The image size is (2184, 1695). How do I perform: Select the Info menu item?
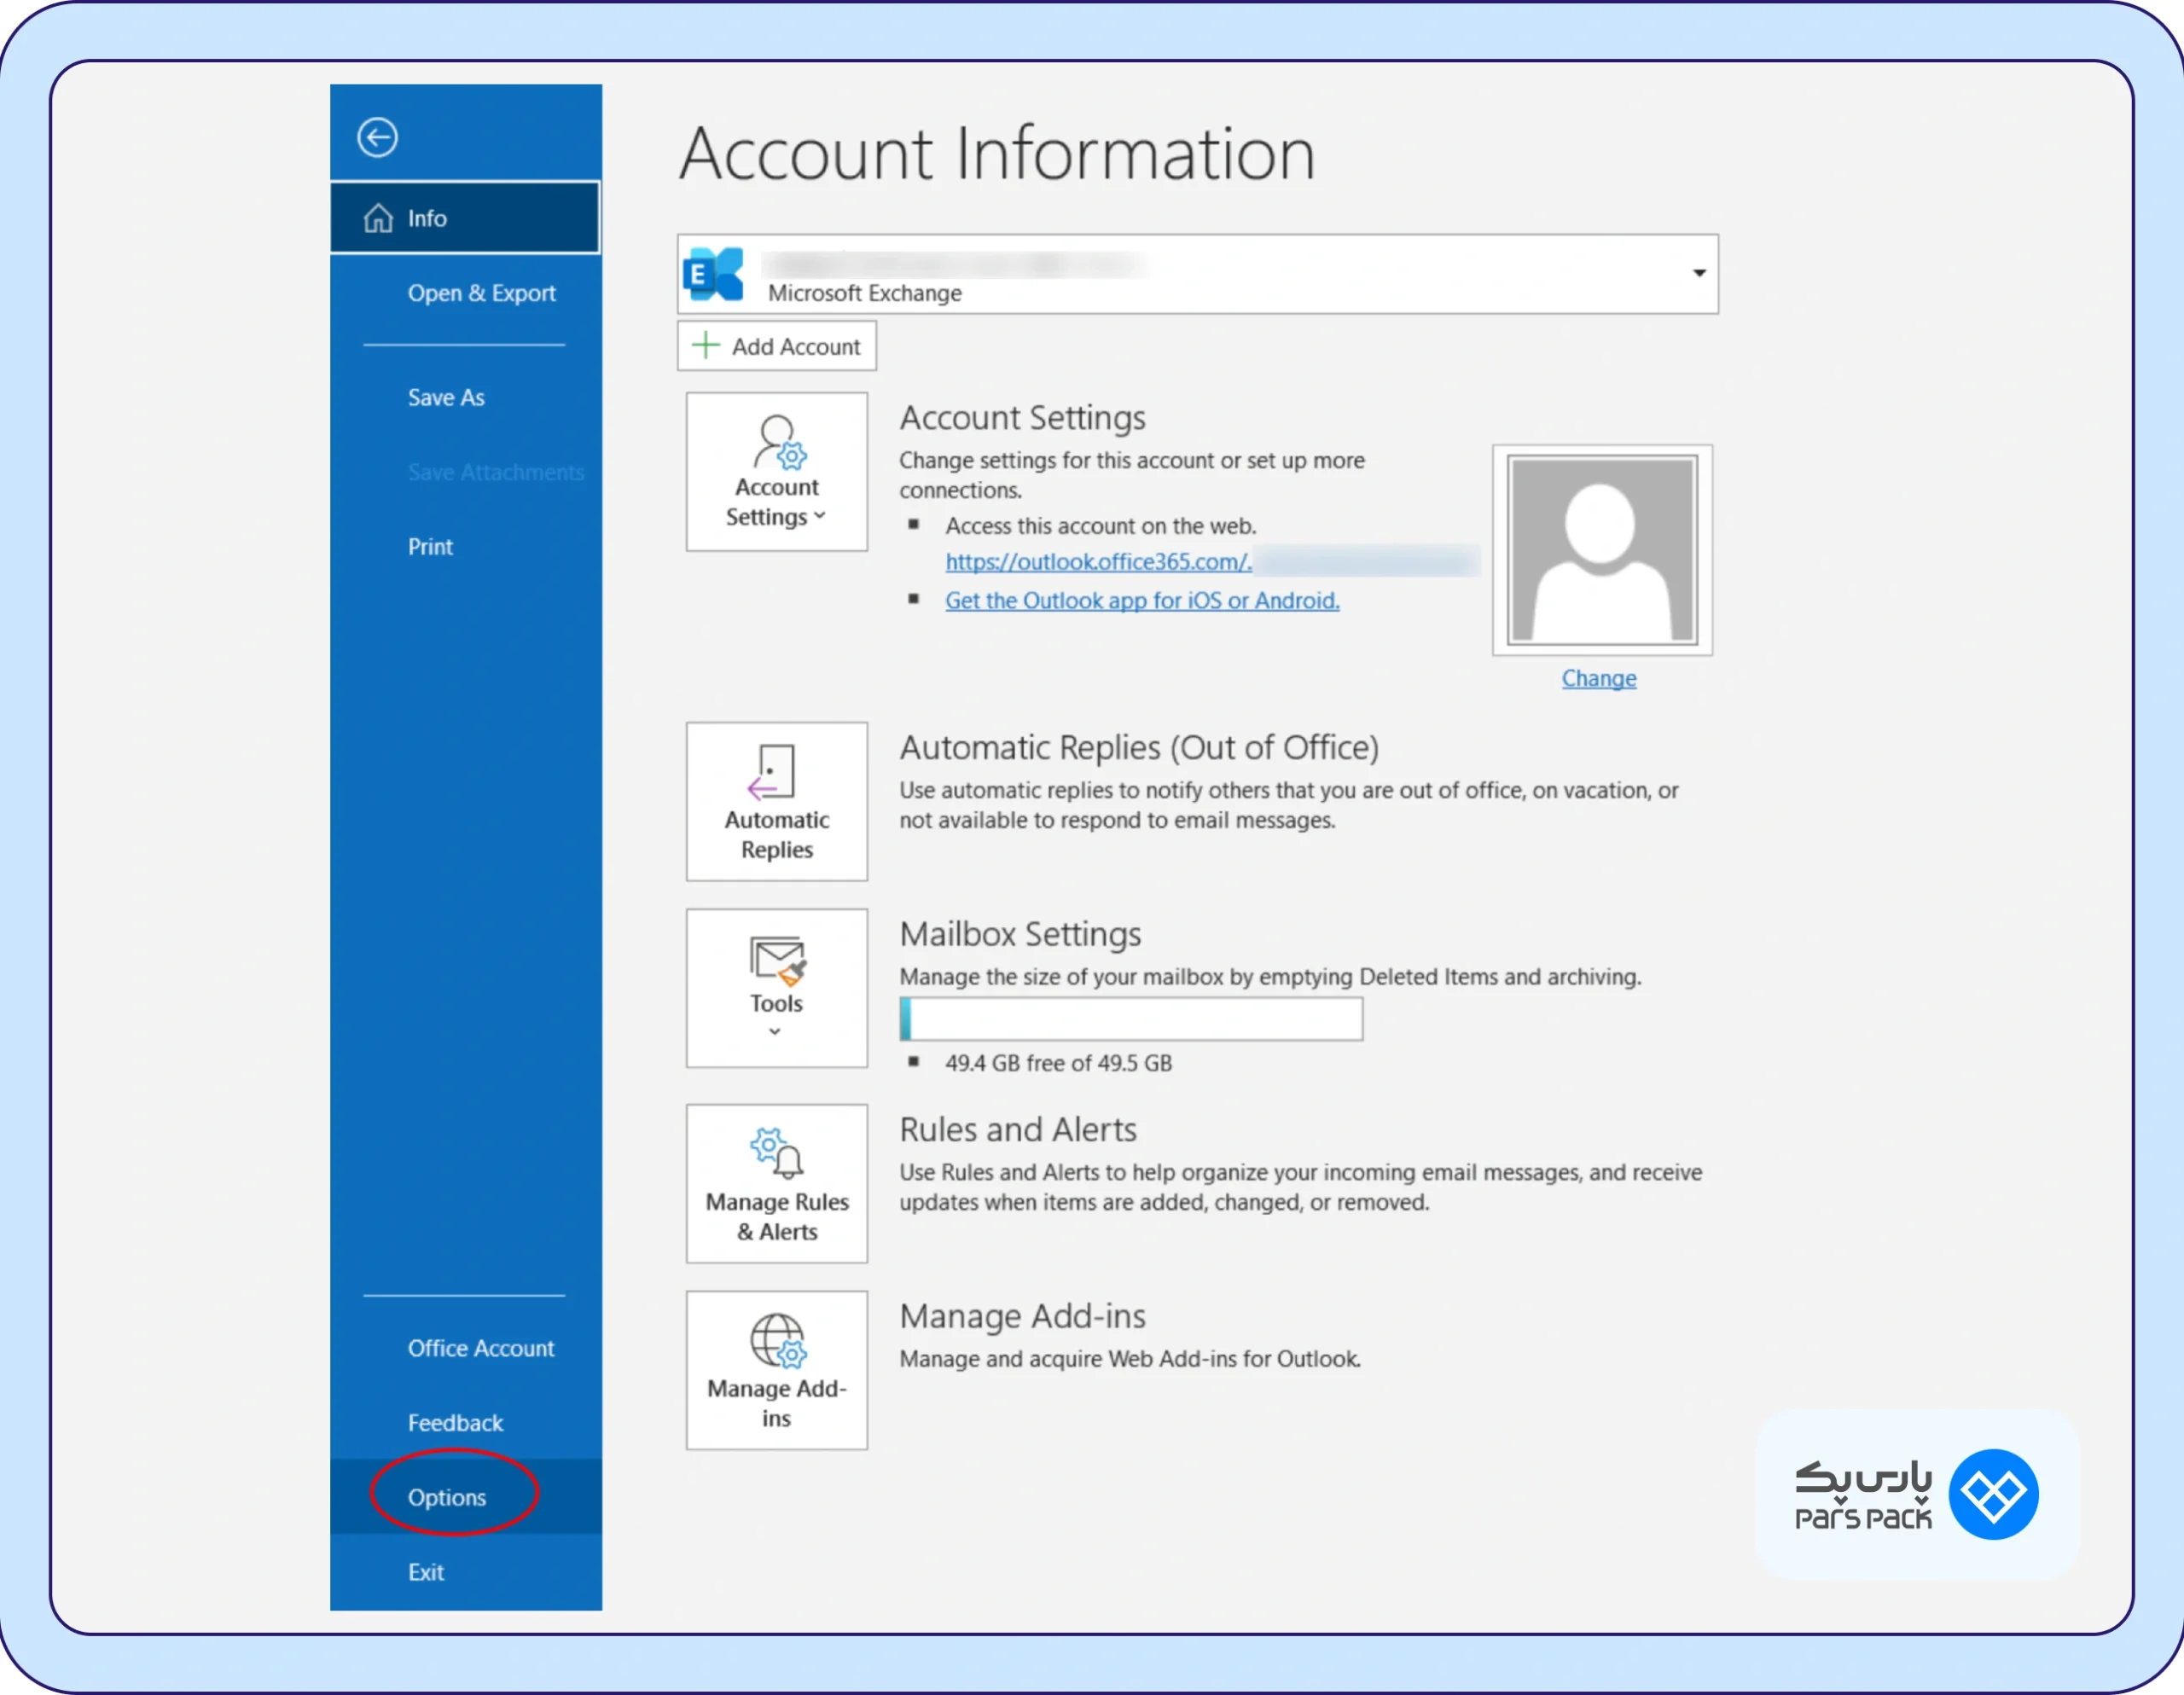[465, 218]
